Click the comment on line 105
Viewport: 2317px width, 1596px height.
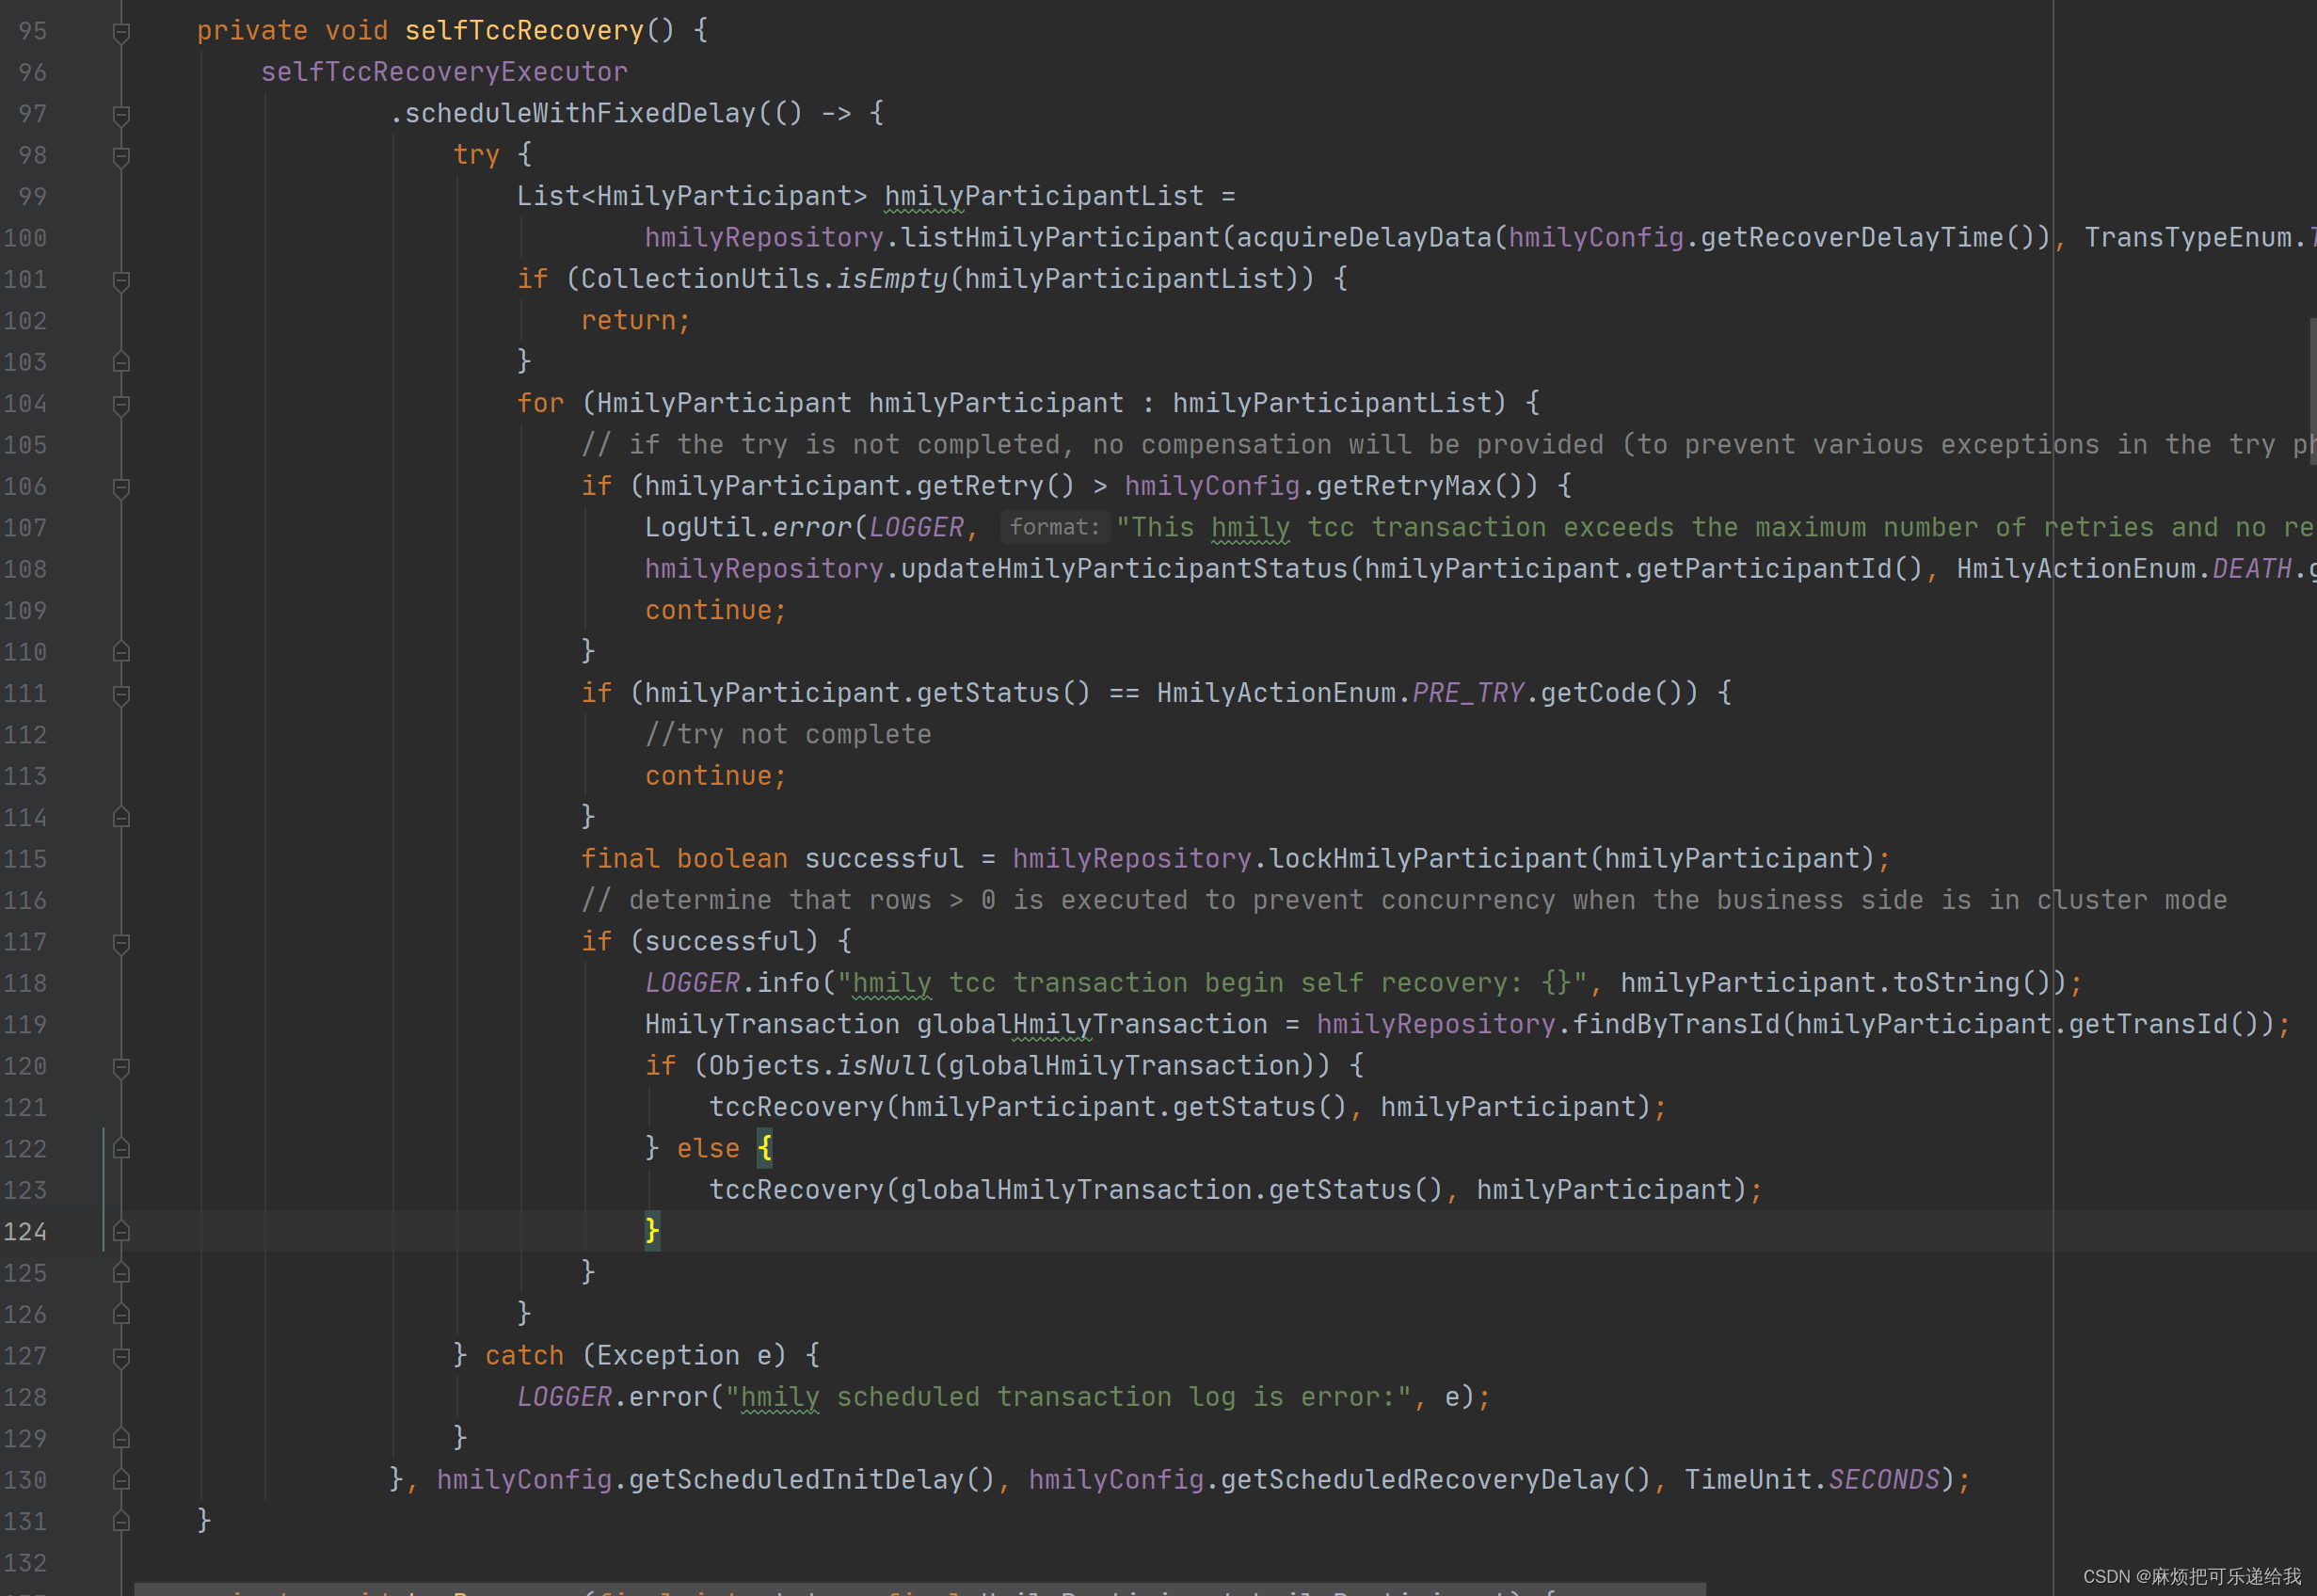(x=1448, y=445)
